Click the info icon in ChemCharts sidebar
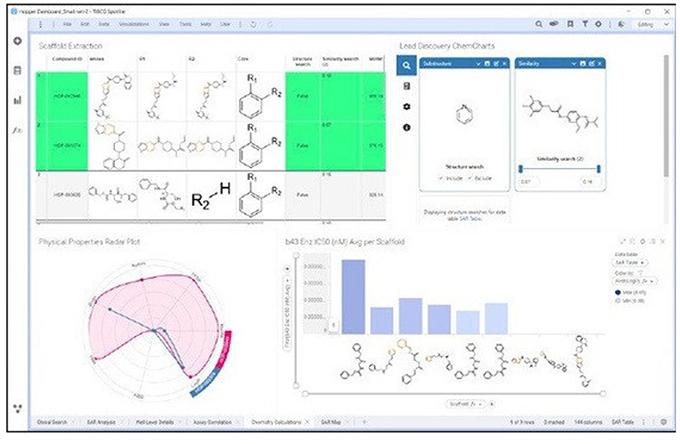680x444 pixels. tap(407, 127)
